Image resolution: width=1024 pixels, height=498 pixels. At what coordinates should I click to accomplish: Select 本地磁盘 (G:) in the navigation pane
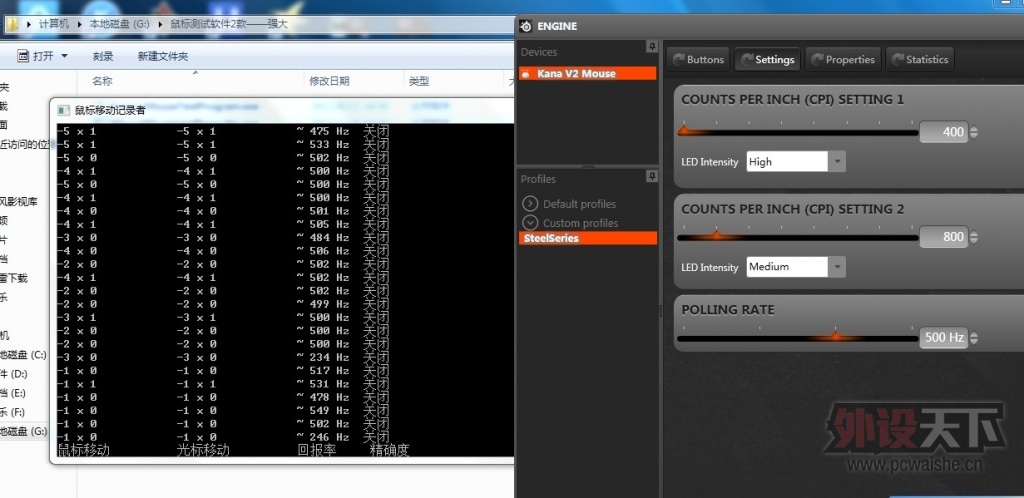point(24,431)
